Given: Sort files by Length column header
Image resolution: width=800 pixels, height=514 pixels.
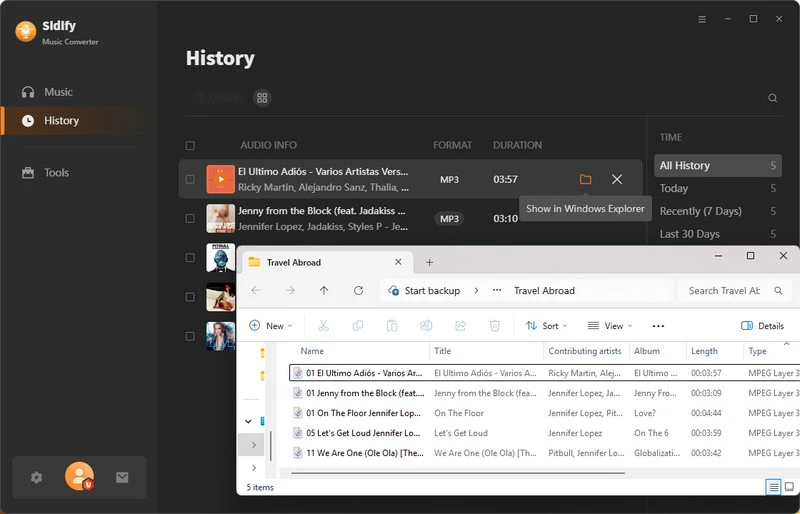Looking at the screenshot, I should (x=704, y=351).
